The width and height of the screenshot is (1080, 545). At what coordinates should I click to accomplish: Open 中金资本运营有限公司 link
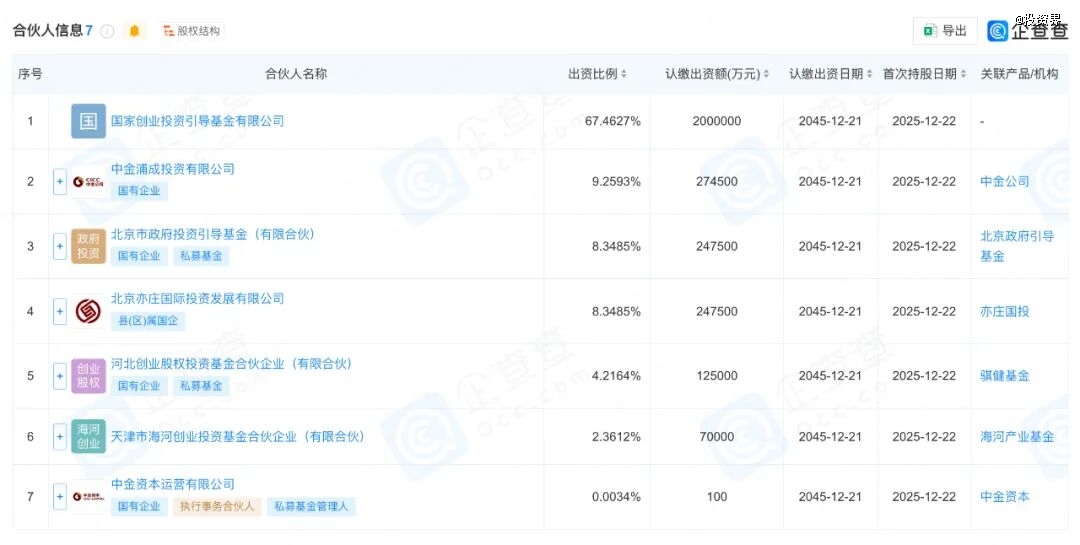tap(173, 484)
